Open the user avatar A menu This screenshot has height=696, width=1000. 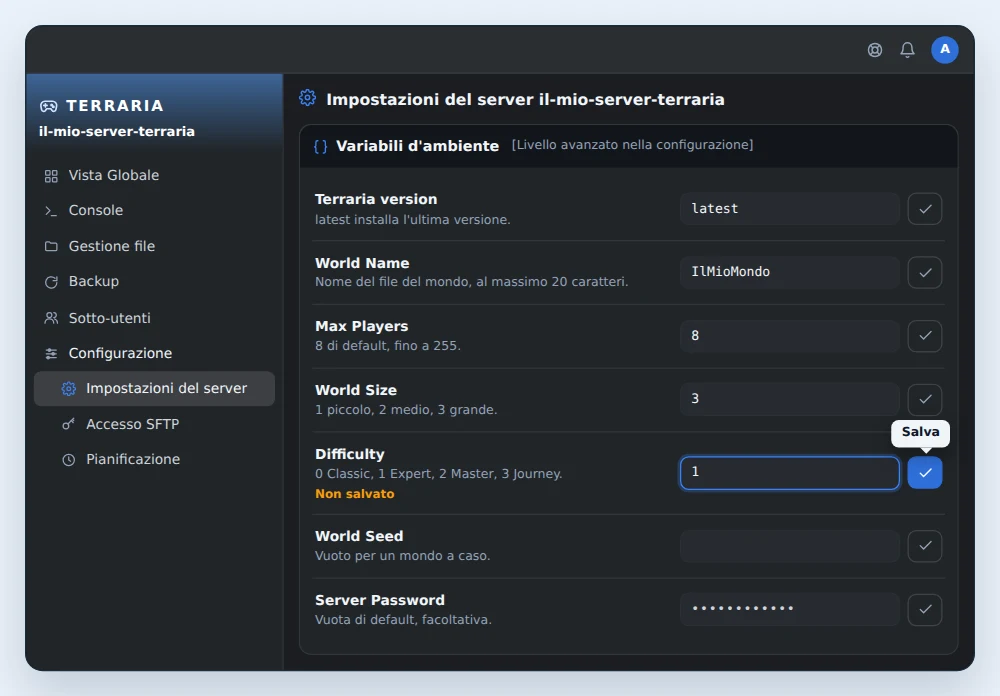click(944, 50)
